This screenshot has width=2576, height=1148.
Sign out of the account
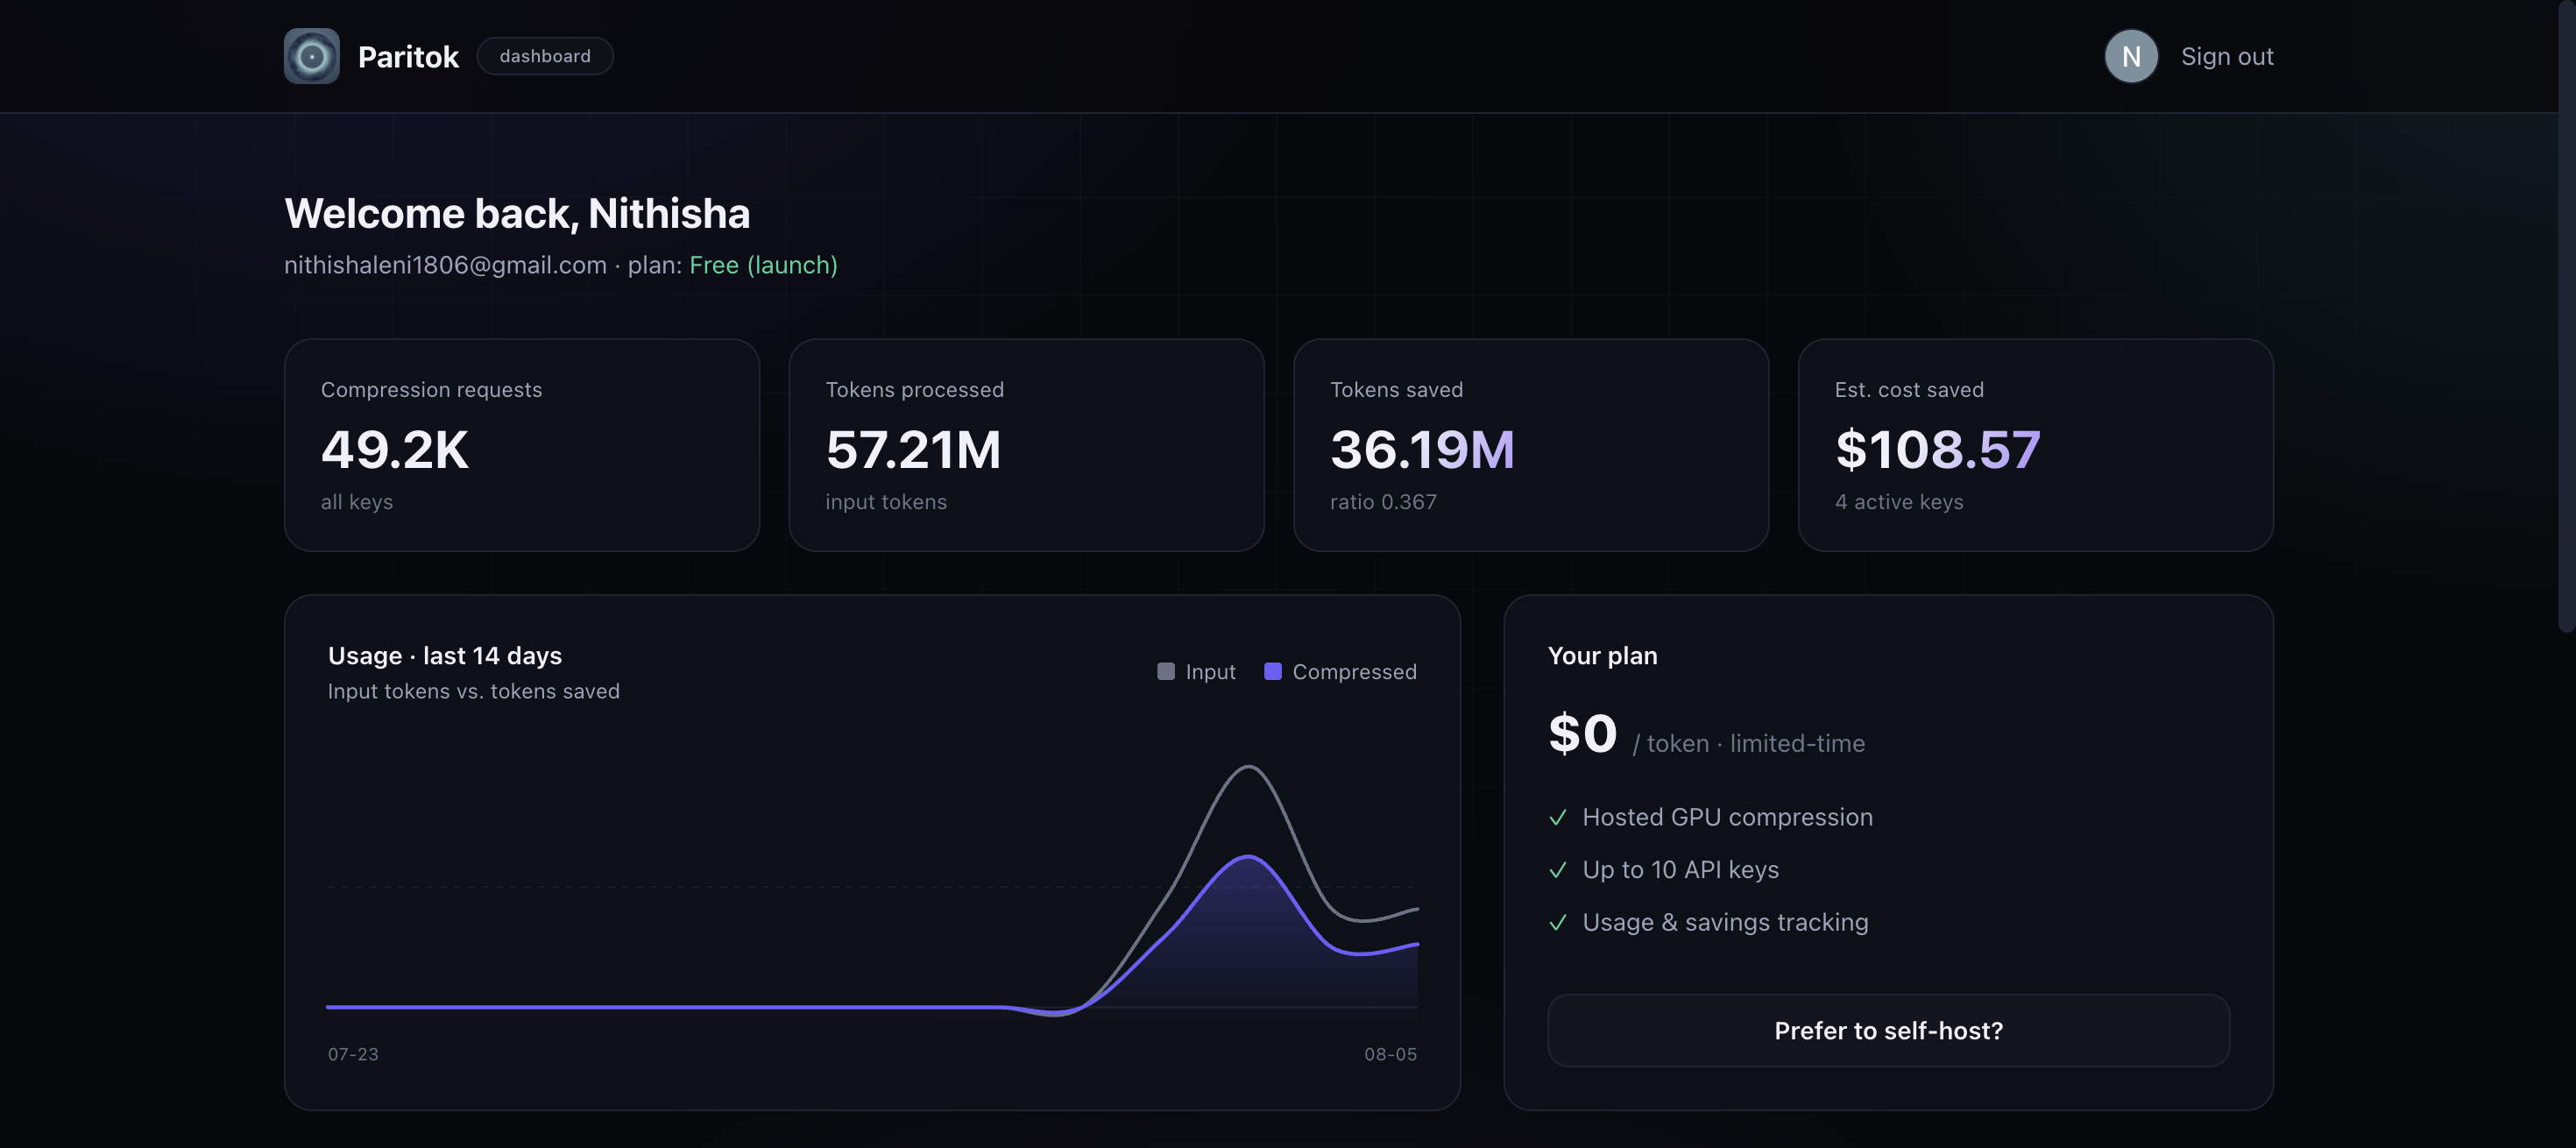pos(2227,57)
